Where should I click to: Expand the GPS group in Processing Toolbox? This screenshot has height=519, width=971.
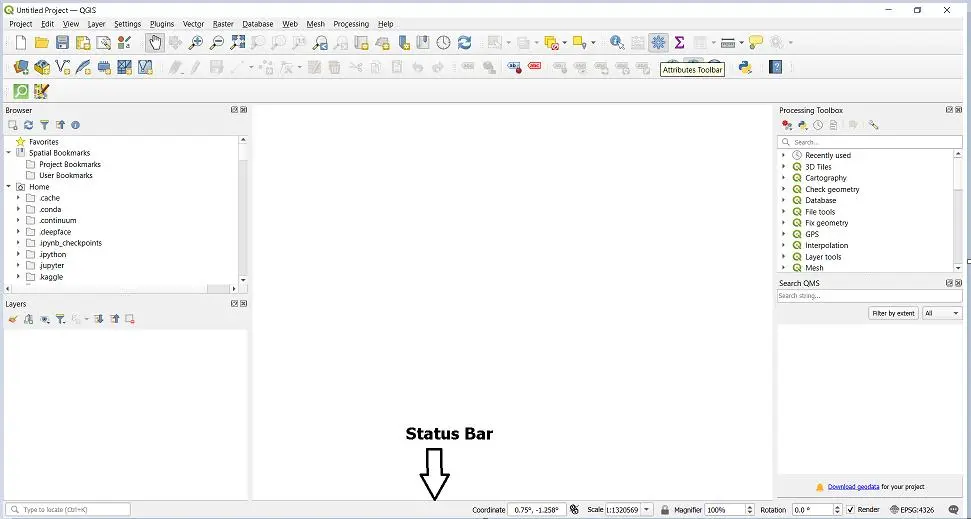pyautogui.click(x=784, y=234)
